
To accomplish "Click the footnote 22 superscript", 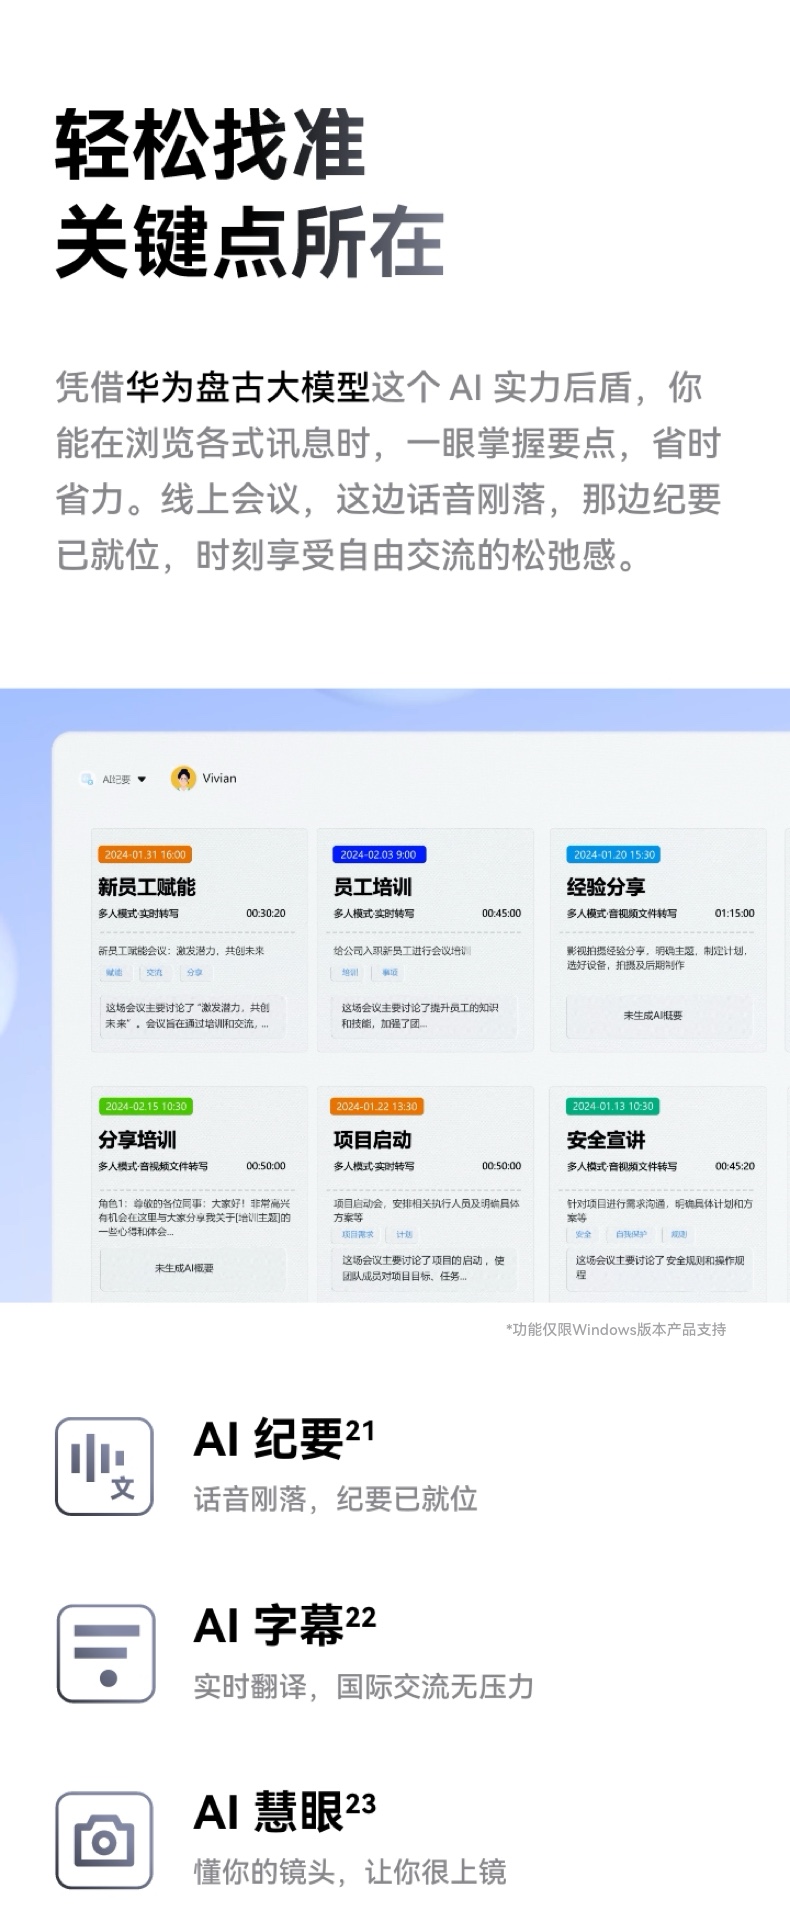I will (x=361, y=1618).
